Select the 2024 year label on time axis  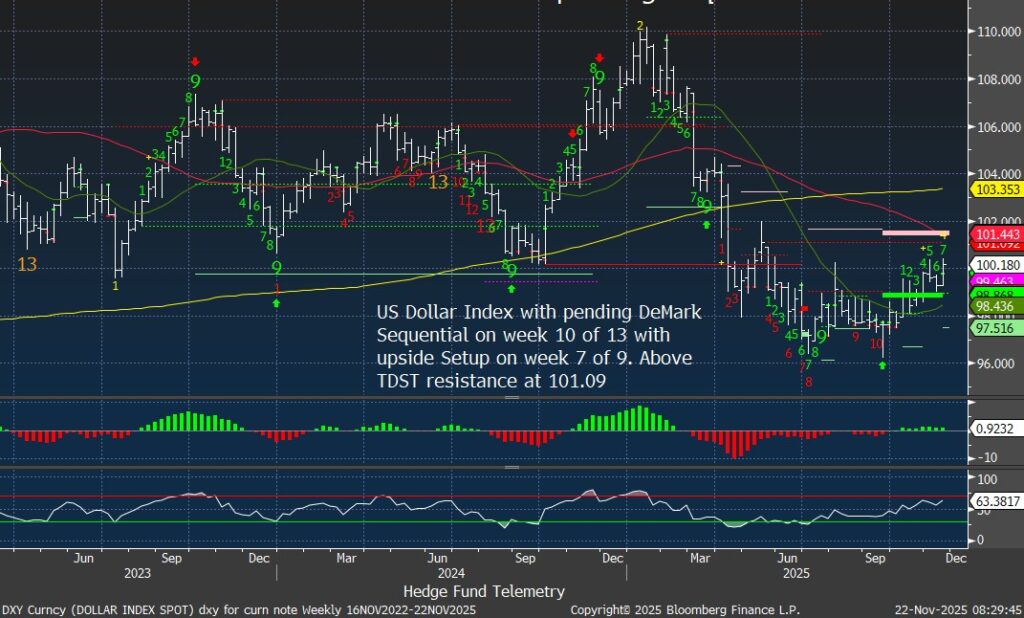click(451, 574)
